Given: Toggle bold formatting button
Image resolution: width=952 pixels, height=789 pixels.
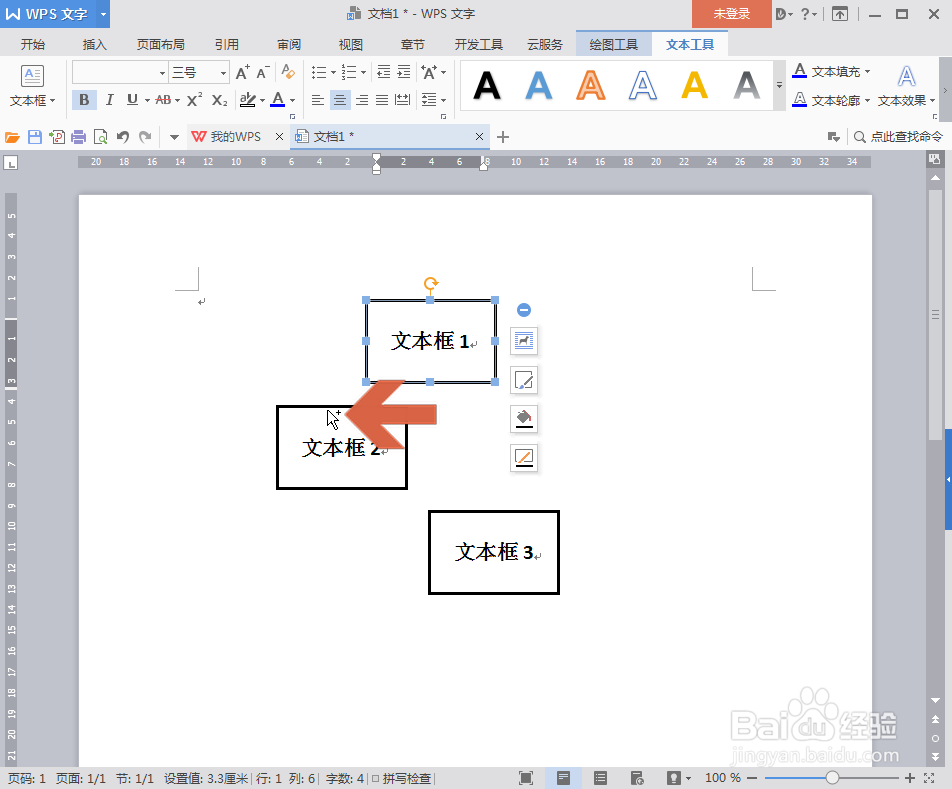Looking at the screenshot, I should (x=84, y=100).
